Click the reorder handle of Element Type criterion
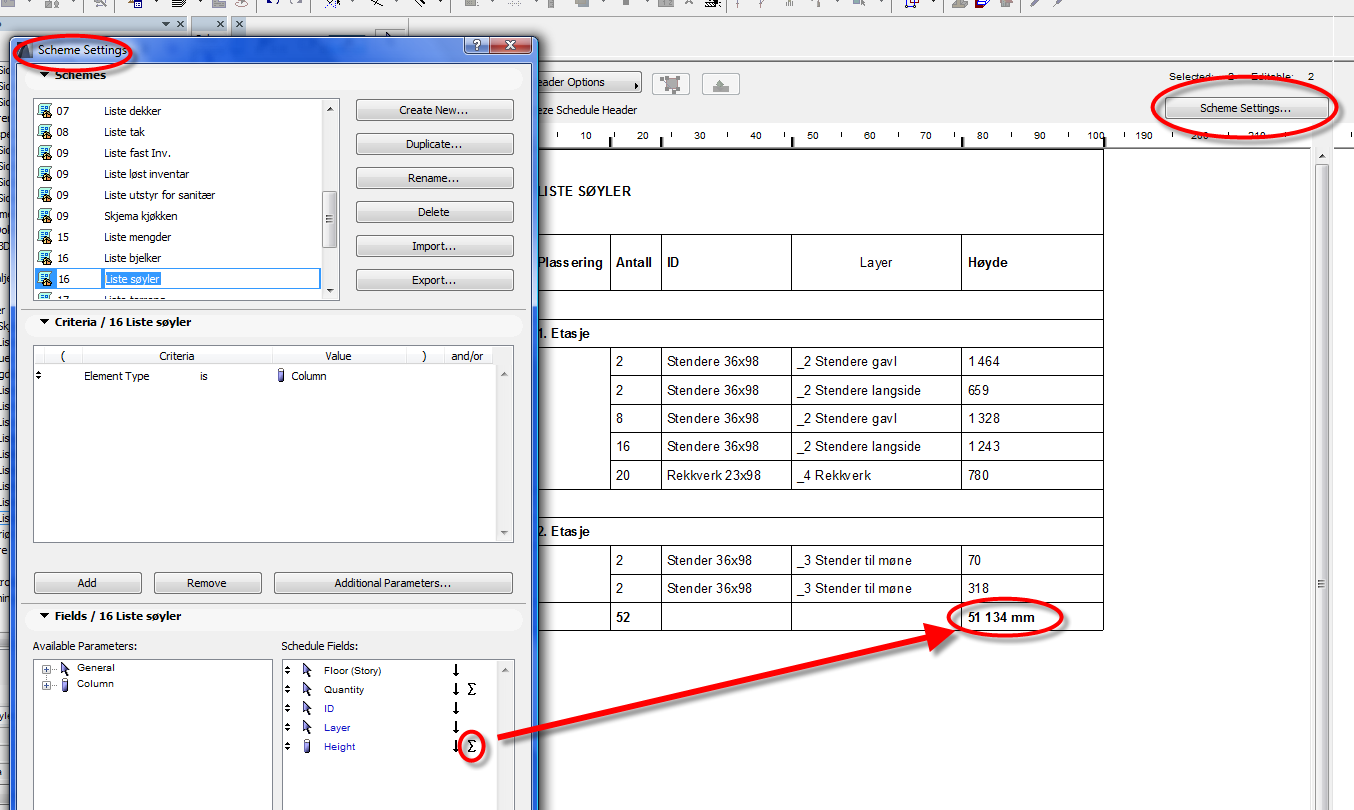The height and width of the screenshot is (810, 1354). click(x=39, y=376)
